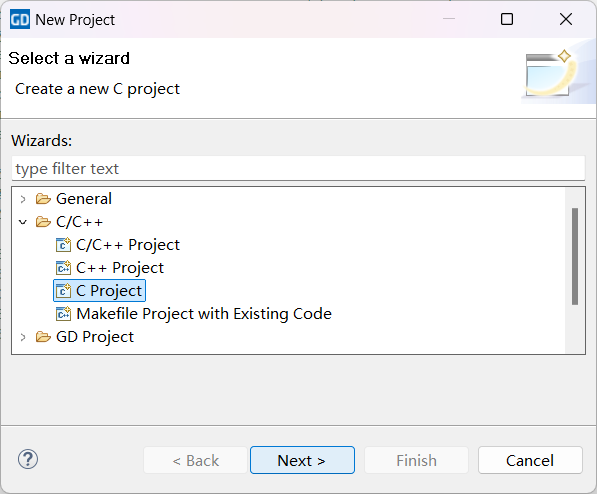This screenshot has height=494, width=597.
Task: Choose the C/C++ Project entry
Action: click(x=128, y=245)
